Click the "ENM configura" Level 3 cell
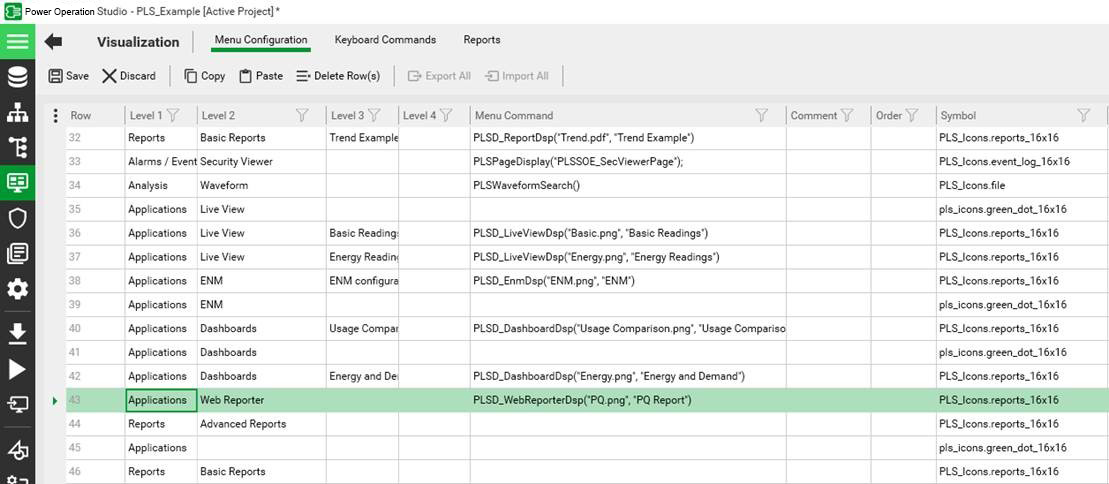 (363, 281)
